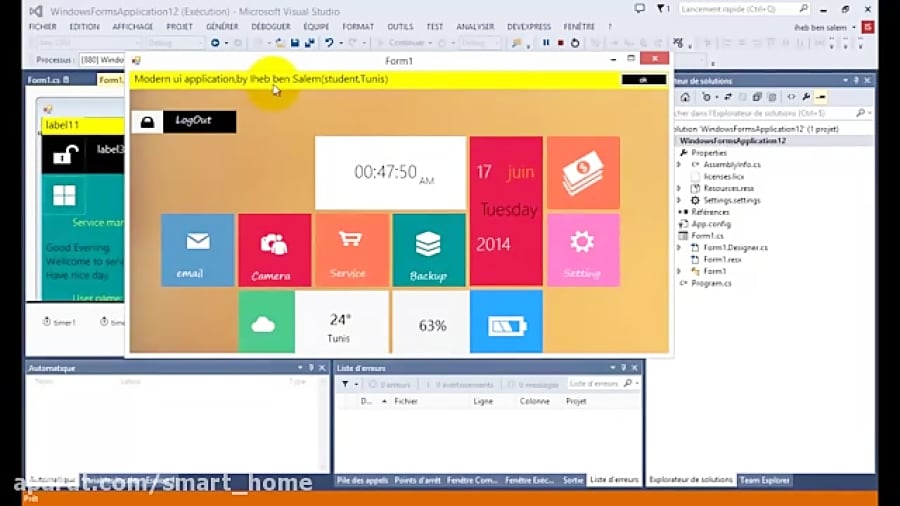Stop debugging with the red square button

click(560, 42)
